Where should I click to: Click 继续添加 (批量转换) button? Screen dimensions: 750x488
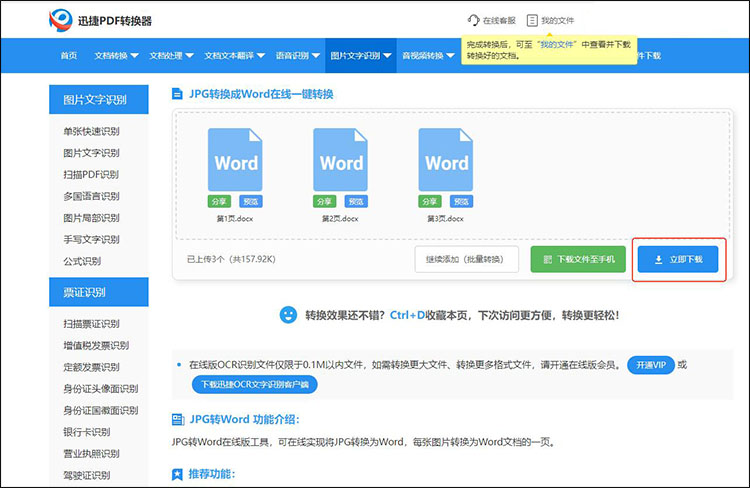pyautogui.click(x=466, y=259)
